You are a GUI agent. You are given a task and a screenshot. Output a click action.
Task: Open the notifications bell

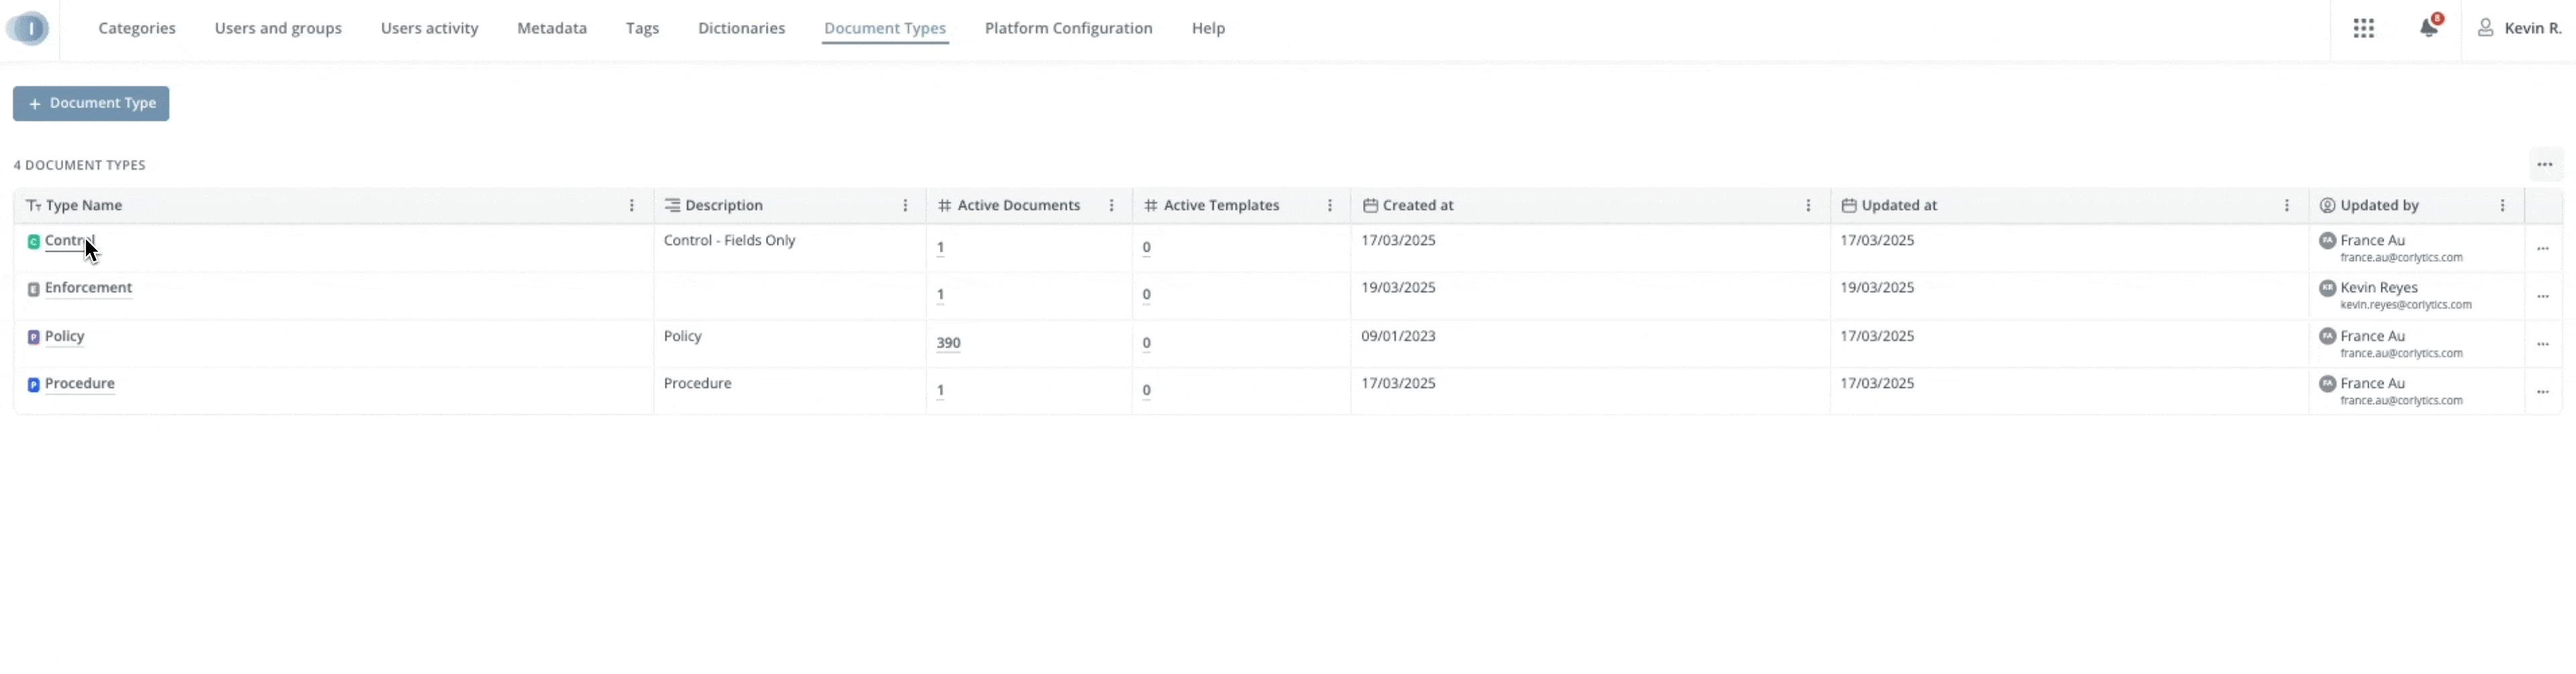point(2429,27)
